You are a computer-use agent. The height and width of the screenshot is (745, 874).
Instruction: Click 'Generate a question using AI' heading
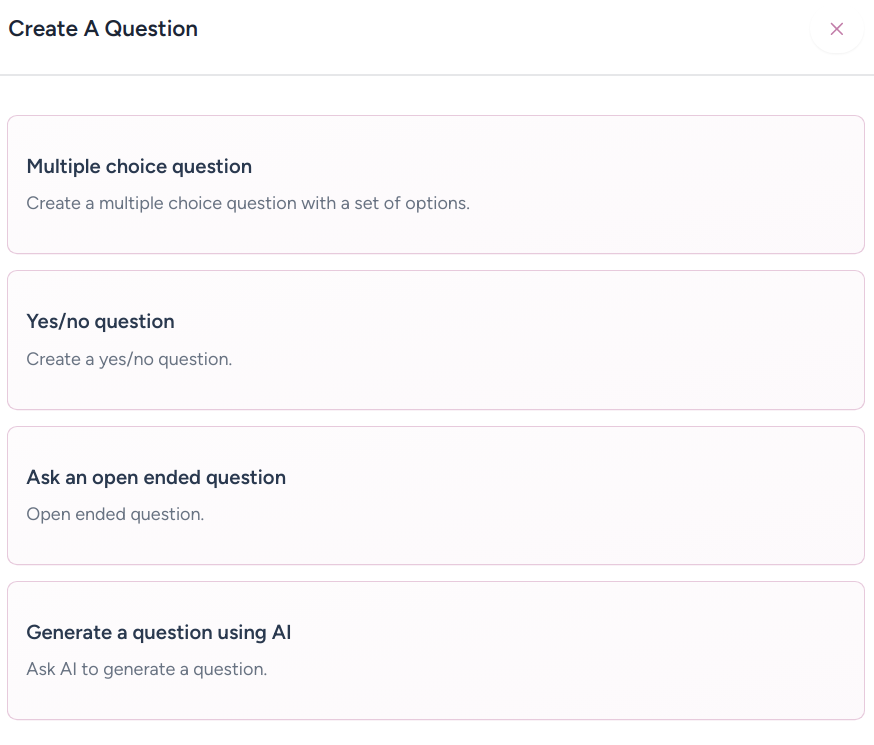[158, 632]
